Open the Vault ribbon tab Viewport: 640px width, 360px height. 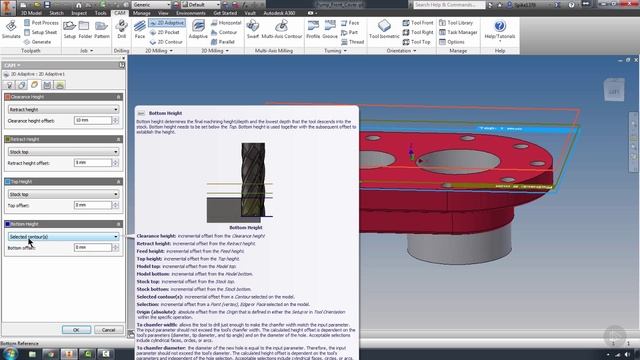250,13
